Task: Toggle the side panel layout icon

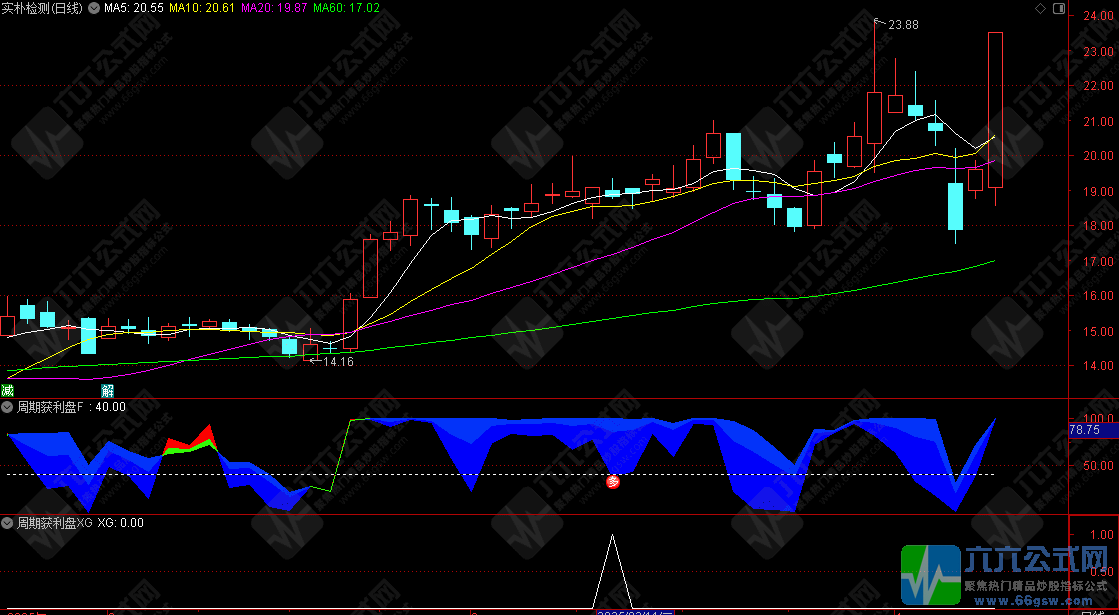Action: click(x=1057, y=8)
